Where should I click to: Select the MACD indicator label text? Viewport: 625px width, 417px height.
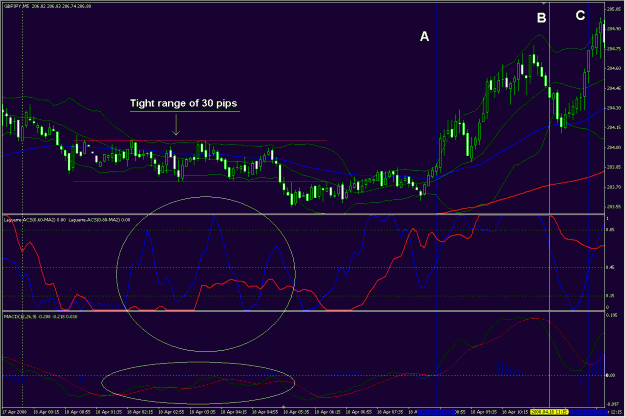(x=41, y=317)
